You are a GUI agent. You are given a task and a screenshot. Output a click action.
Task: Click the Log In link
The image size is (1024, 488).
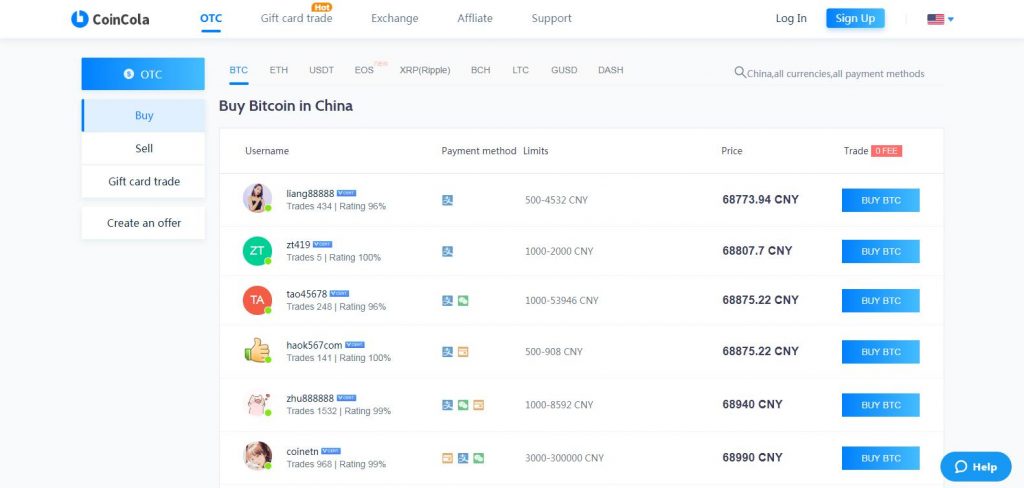pyautogui.click(x=791, y=18)
